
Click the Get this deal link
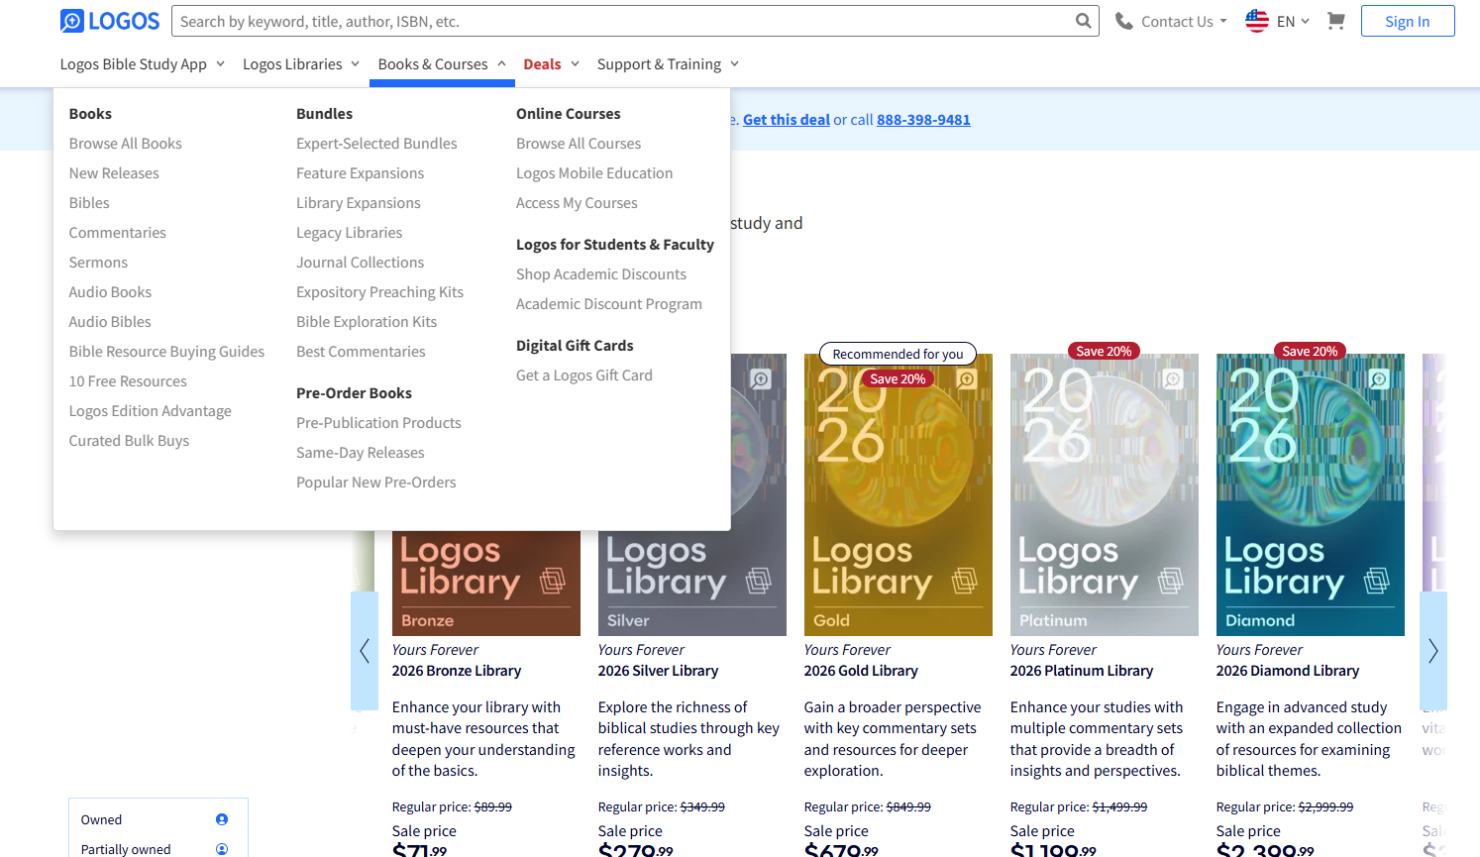point(786,119)
